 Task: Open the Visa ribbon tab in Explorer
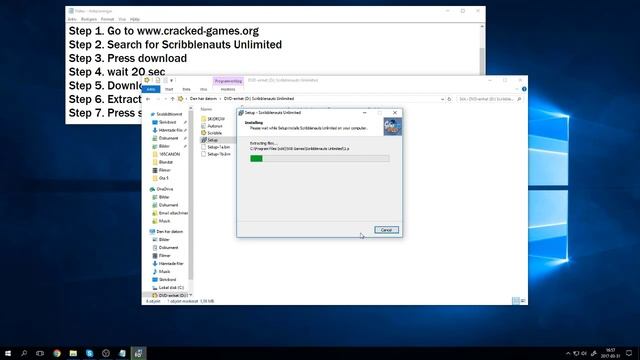[x=203, y=89]
